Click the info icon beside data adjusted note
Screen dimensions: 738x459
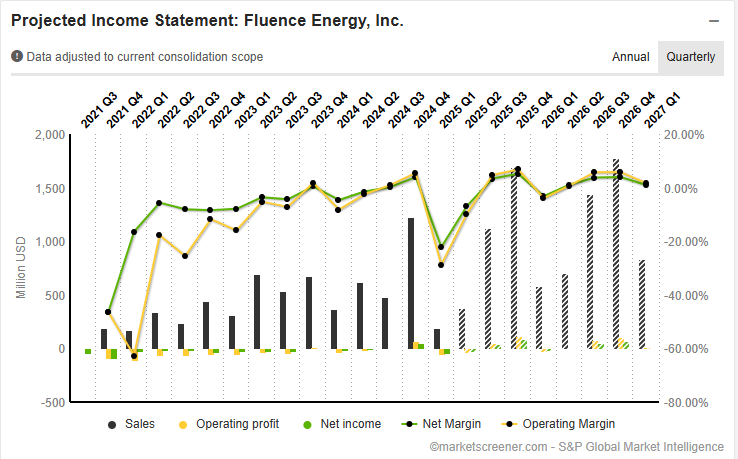coord(17,57)
